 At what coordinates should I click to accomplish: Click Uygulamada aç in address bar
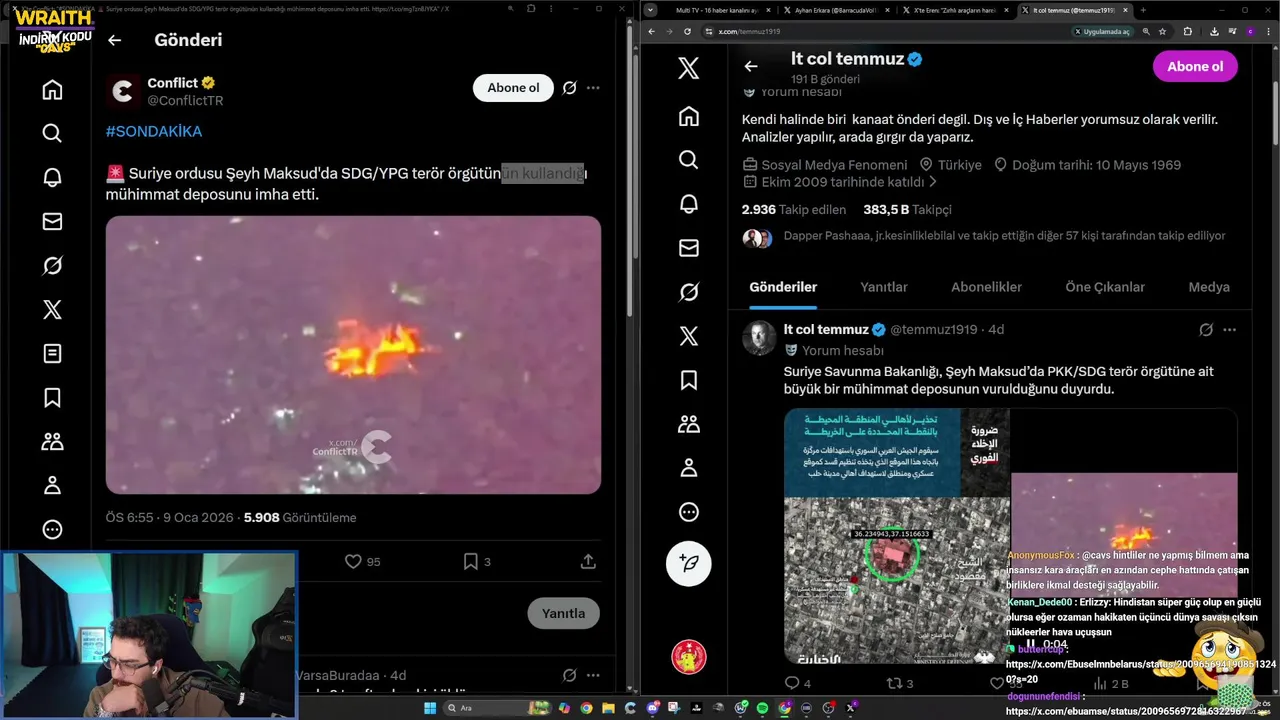point(1104,32)
